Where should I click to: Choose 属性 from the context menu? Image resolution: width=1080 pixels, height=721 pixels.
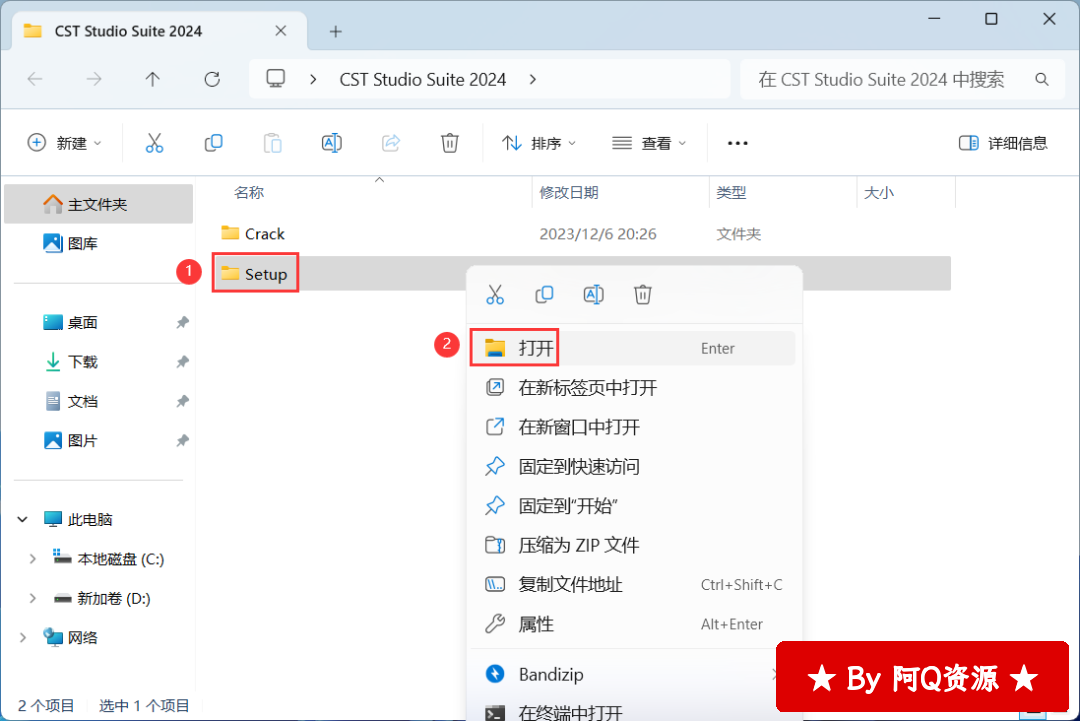632,624
